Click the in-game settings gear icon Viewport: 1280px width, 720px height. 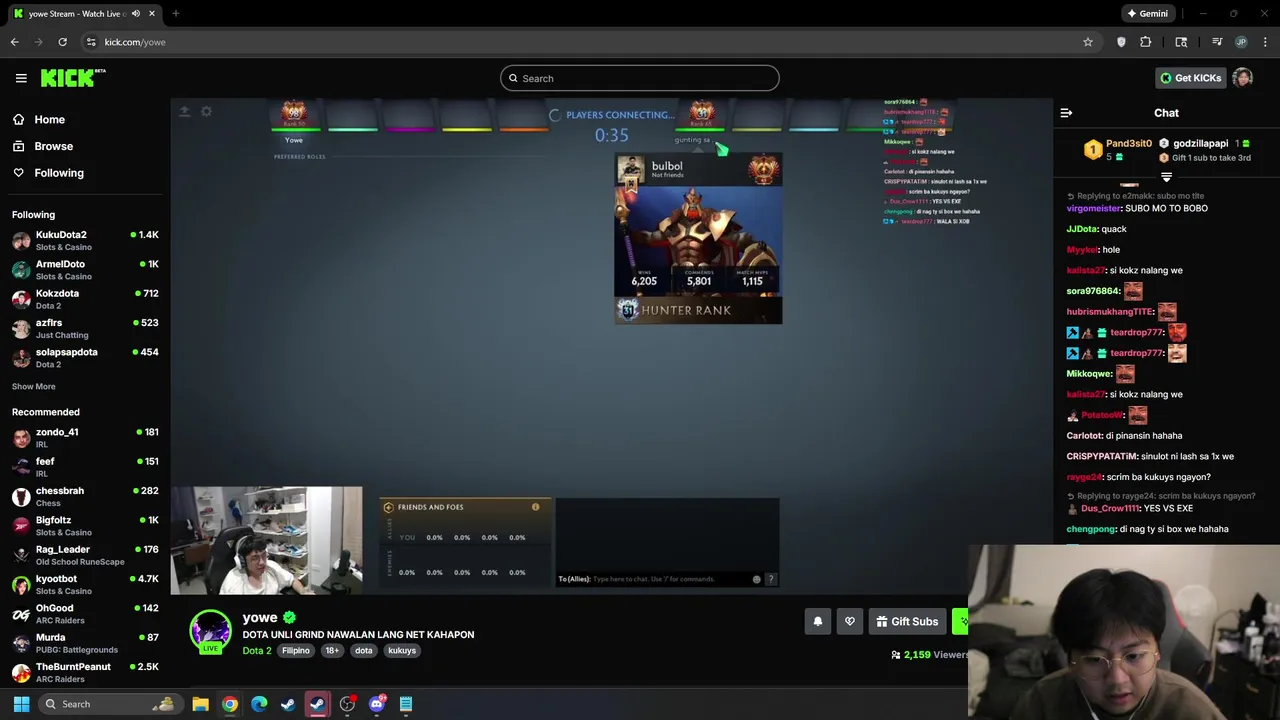[x=206, y=111]
